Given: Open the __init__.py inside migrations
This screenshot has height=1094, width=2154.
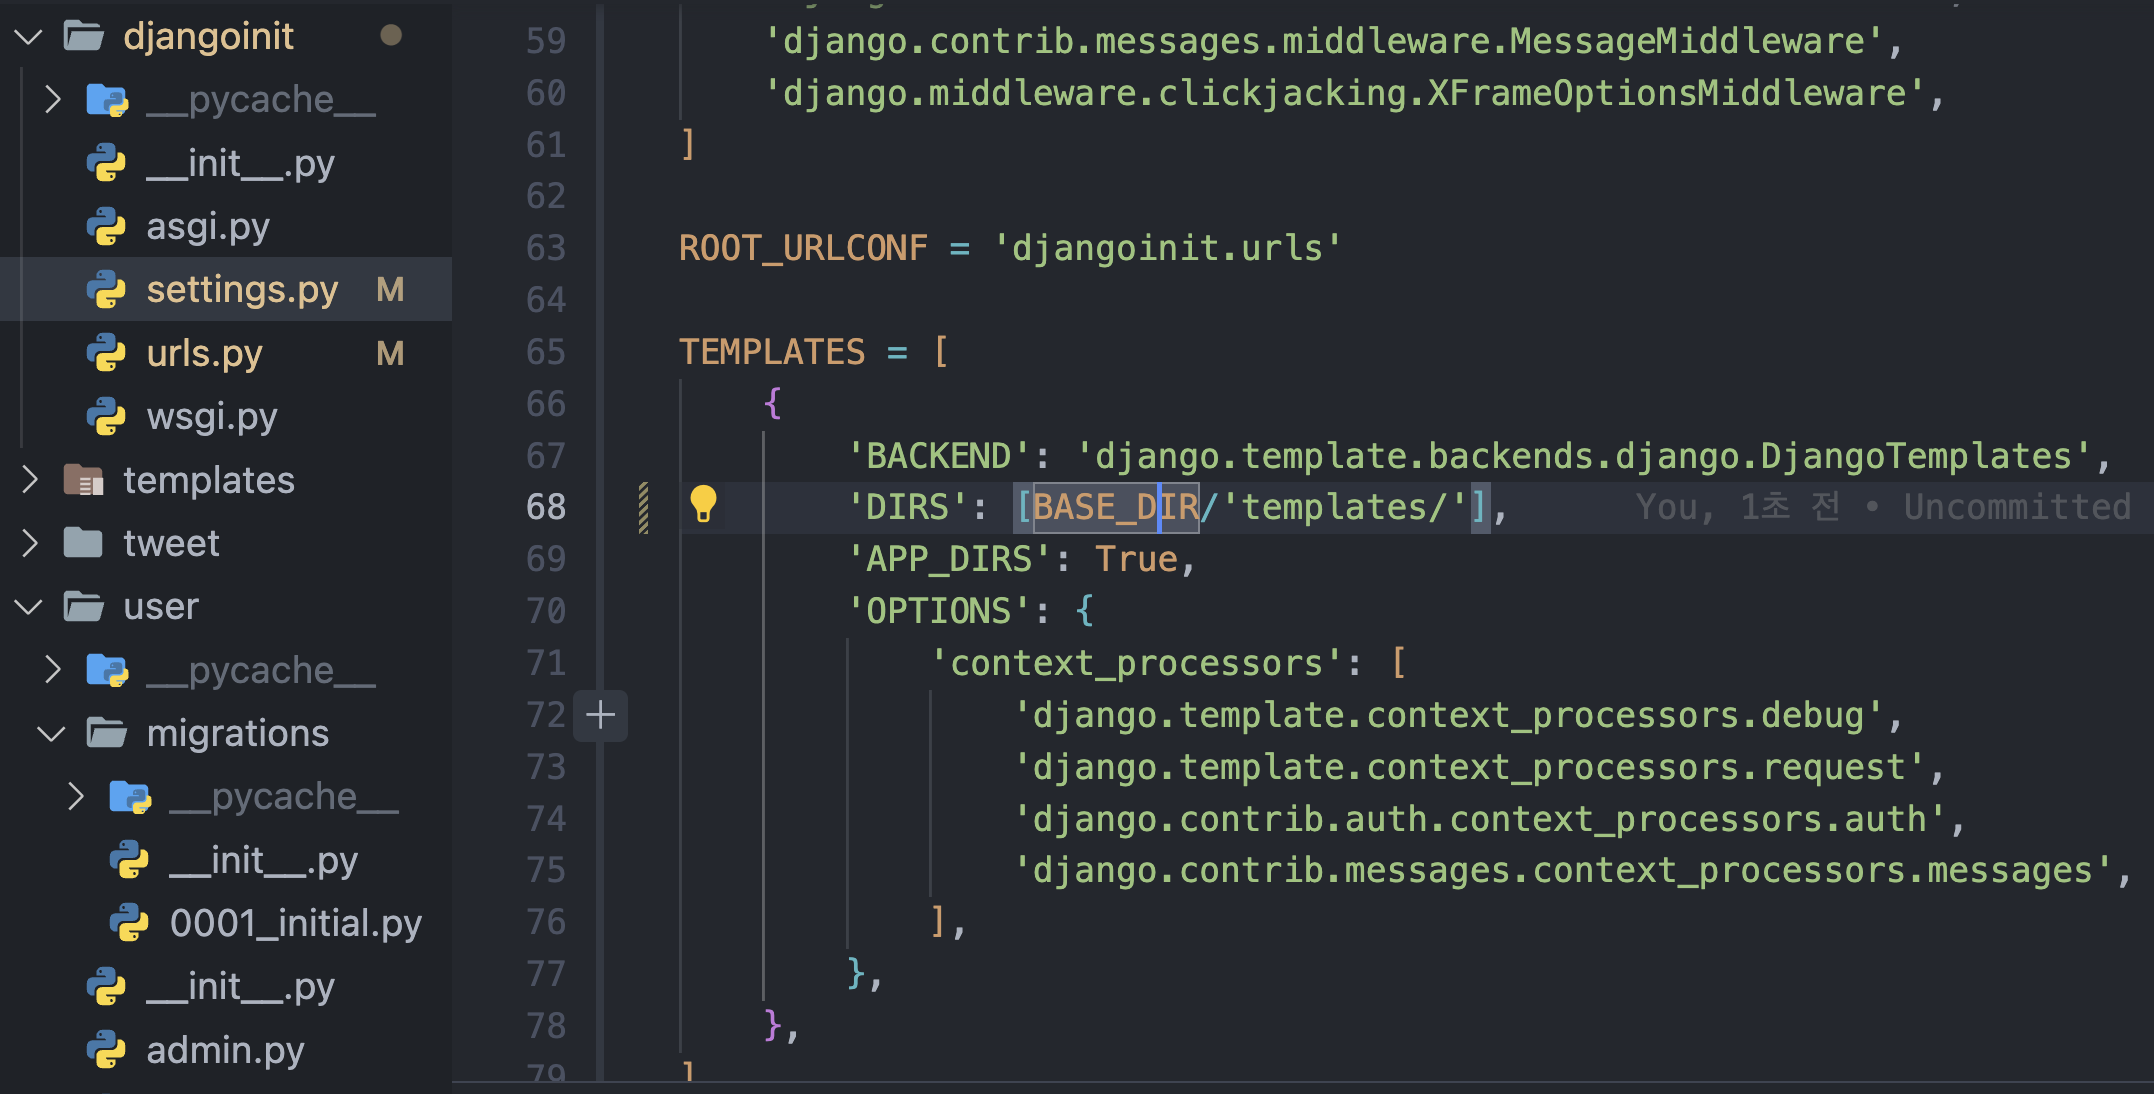Looking at the screenshot, I should click(x=263, y=860).
